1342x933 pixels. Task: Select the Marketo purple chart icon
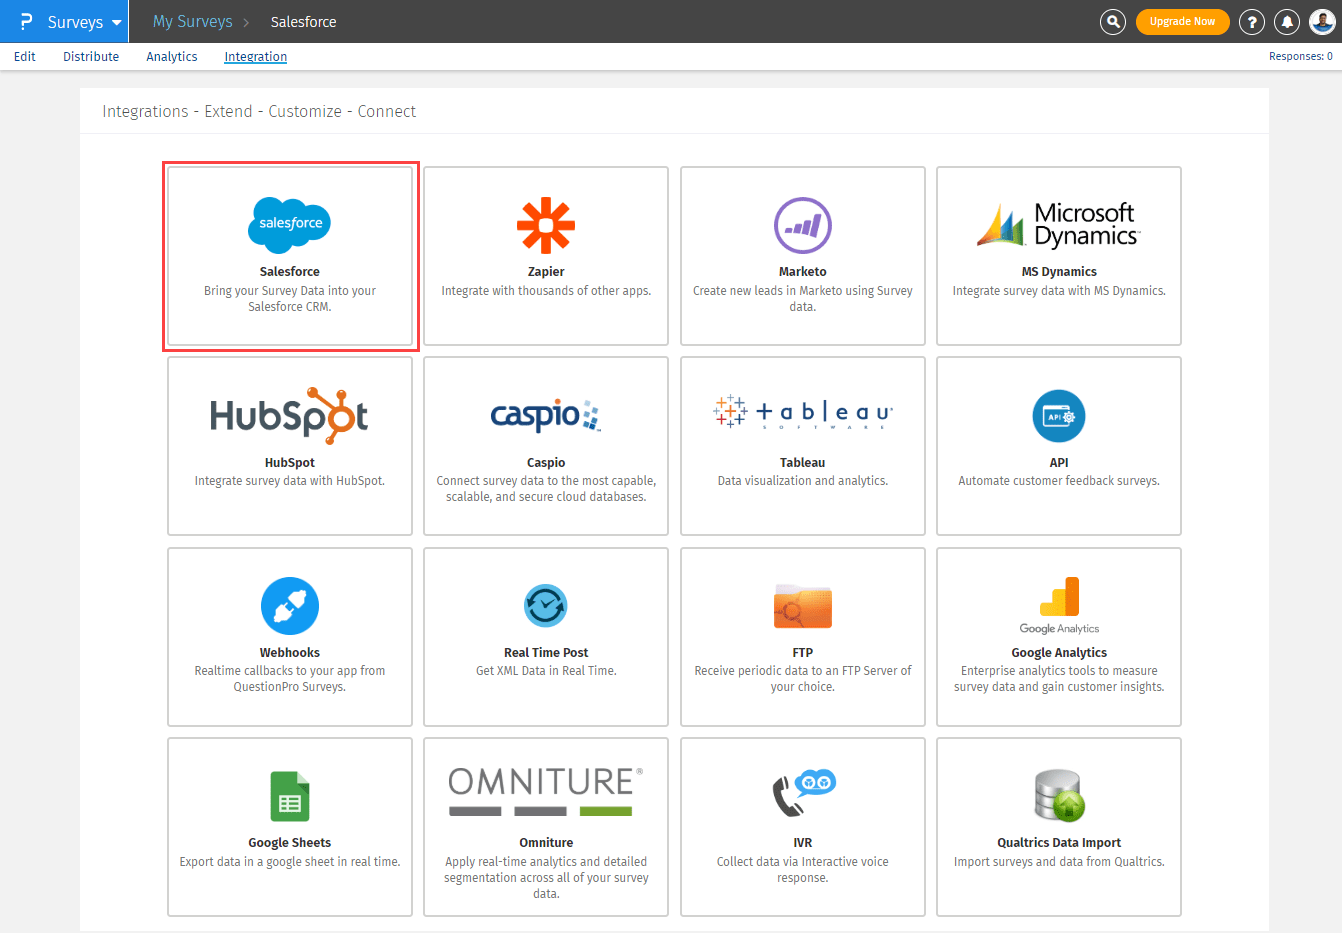pyautogui.click(x=802, y=225)
